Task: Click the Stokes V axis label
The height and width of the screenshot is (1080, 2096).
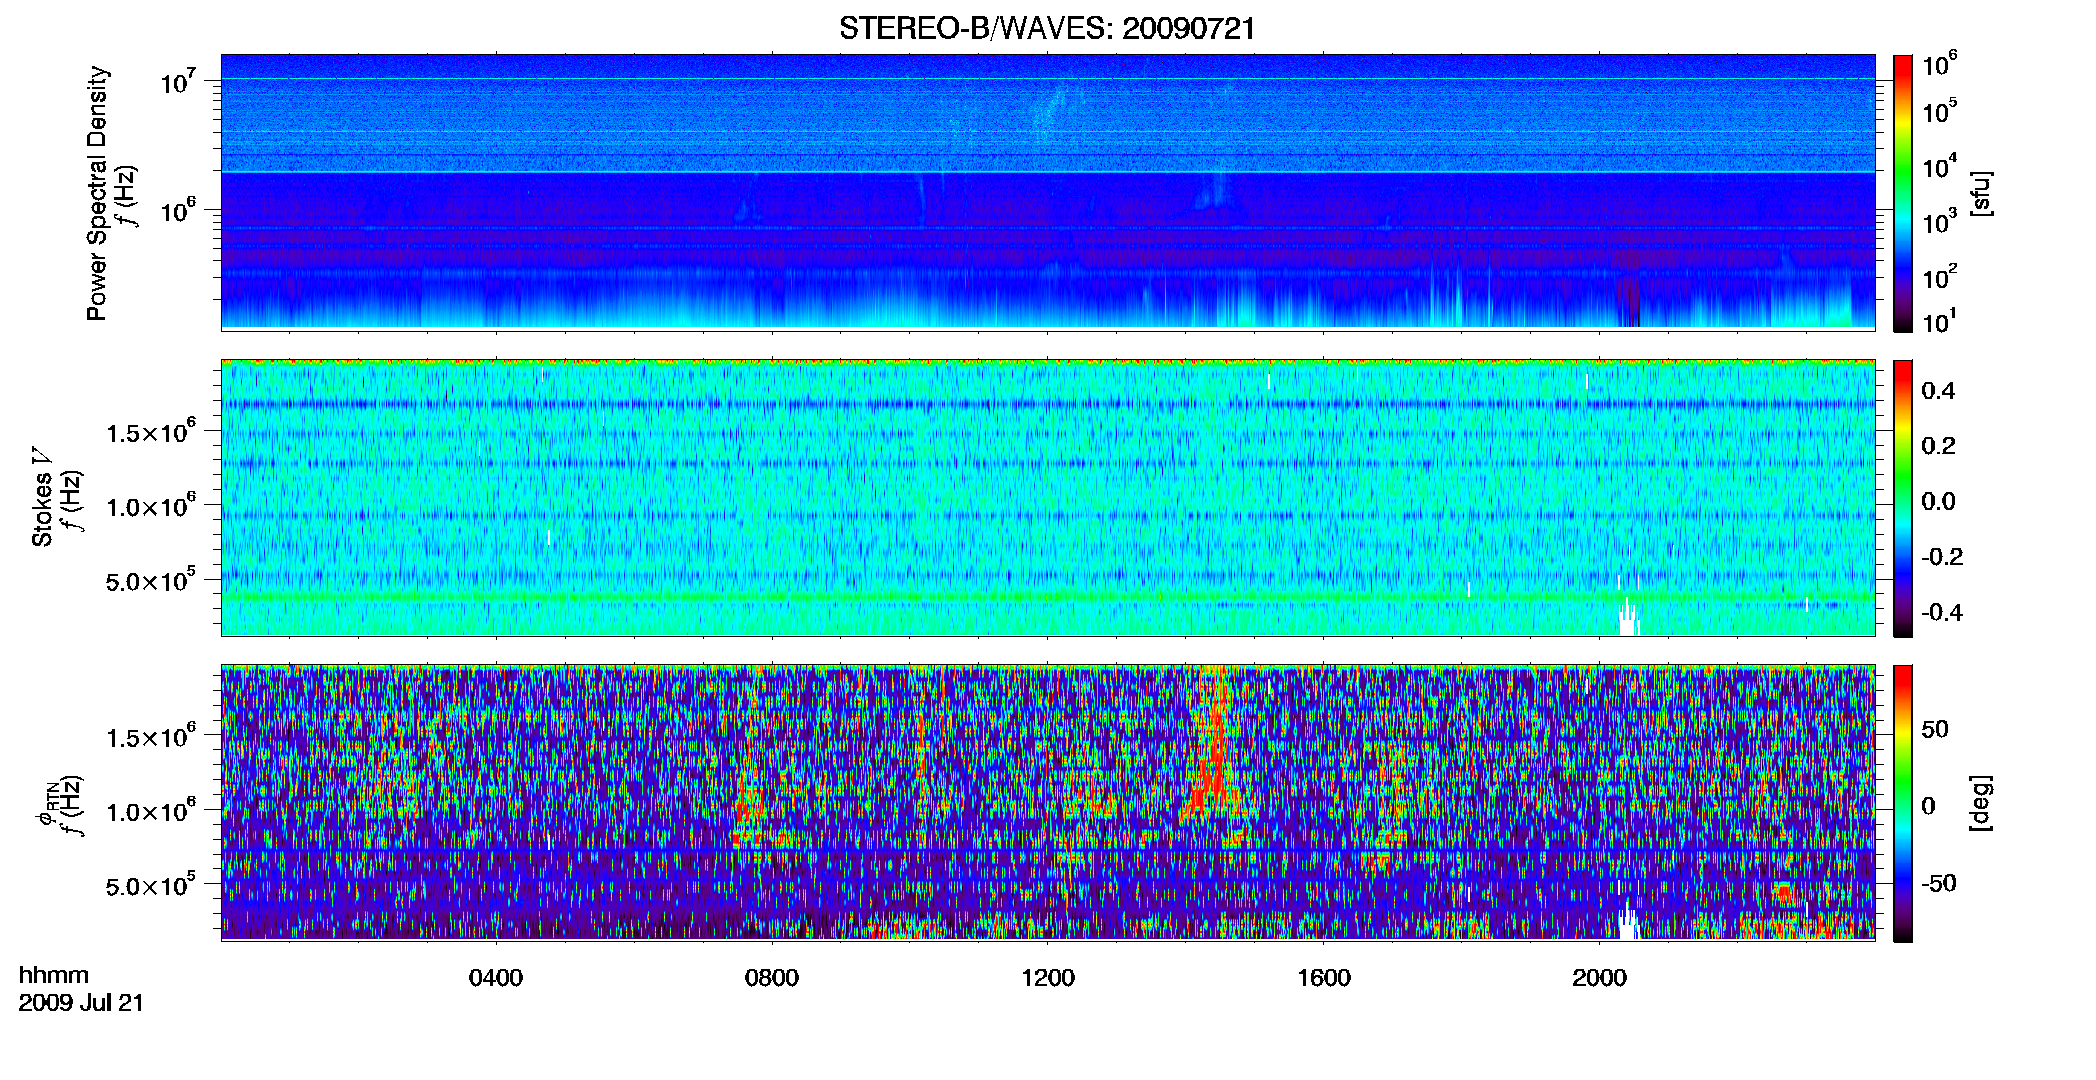Action: [42, 497]
